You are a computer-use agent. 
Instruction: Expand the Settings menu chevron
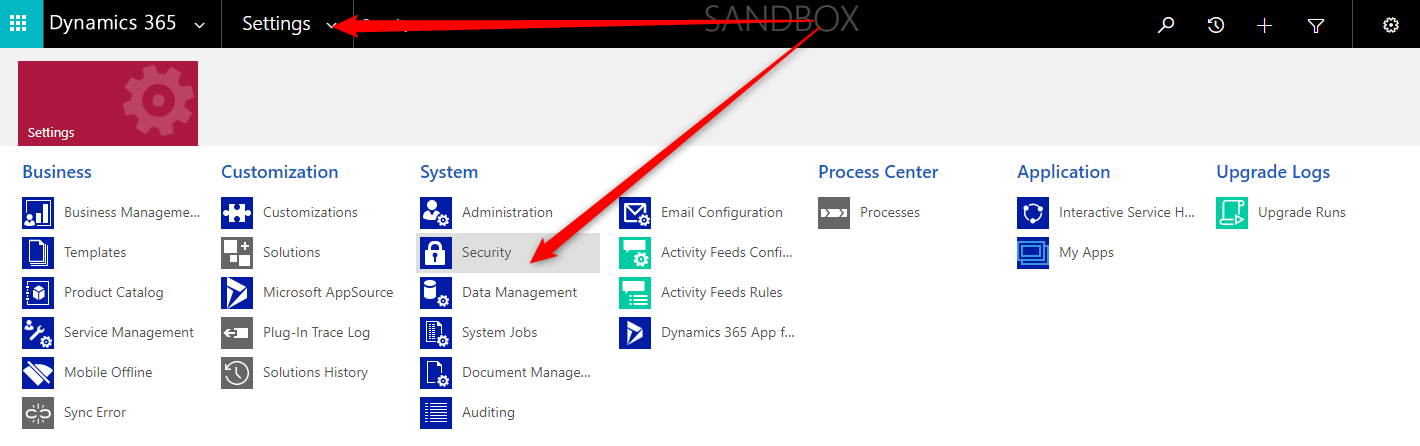332,25
